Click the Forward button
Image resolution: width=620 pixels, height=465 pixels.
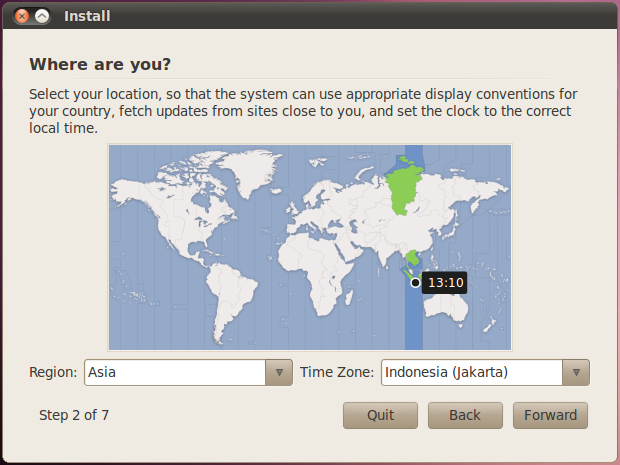(550, 415)
